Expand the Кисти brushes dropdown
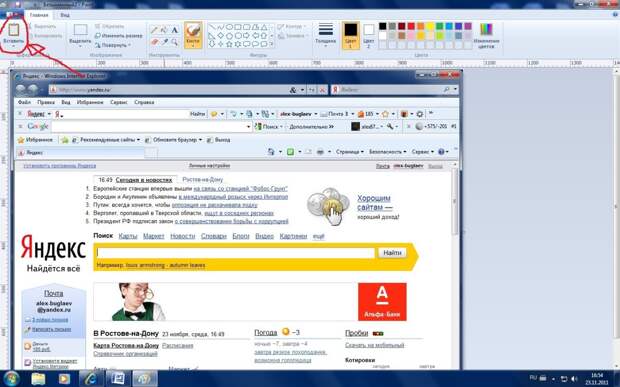620x387 pixels. pos(193,45)
